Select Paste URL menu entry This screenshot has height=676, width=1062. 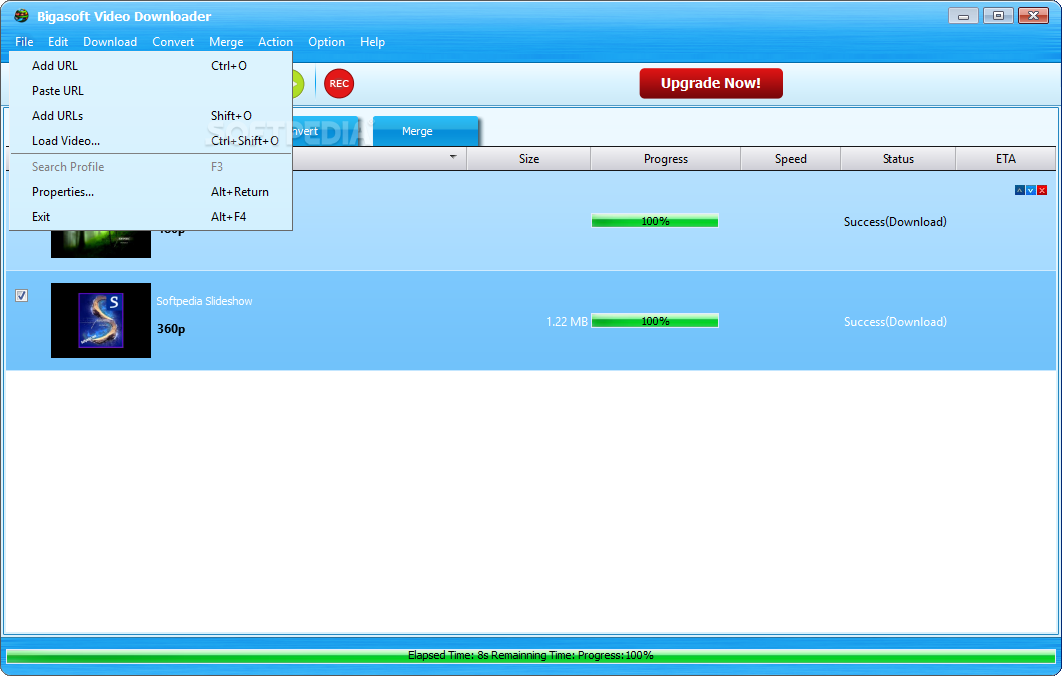coord(150,91)
